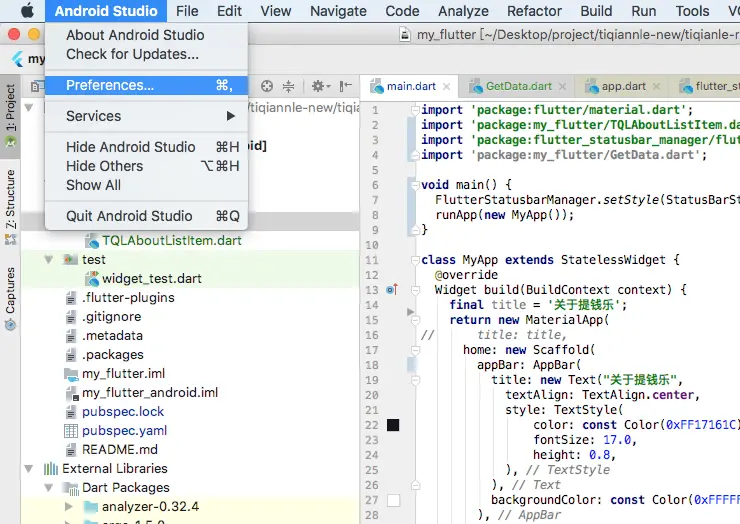Select pubspec.yaml file
This screenshot has width=740, height=524.
125,431
